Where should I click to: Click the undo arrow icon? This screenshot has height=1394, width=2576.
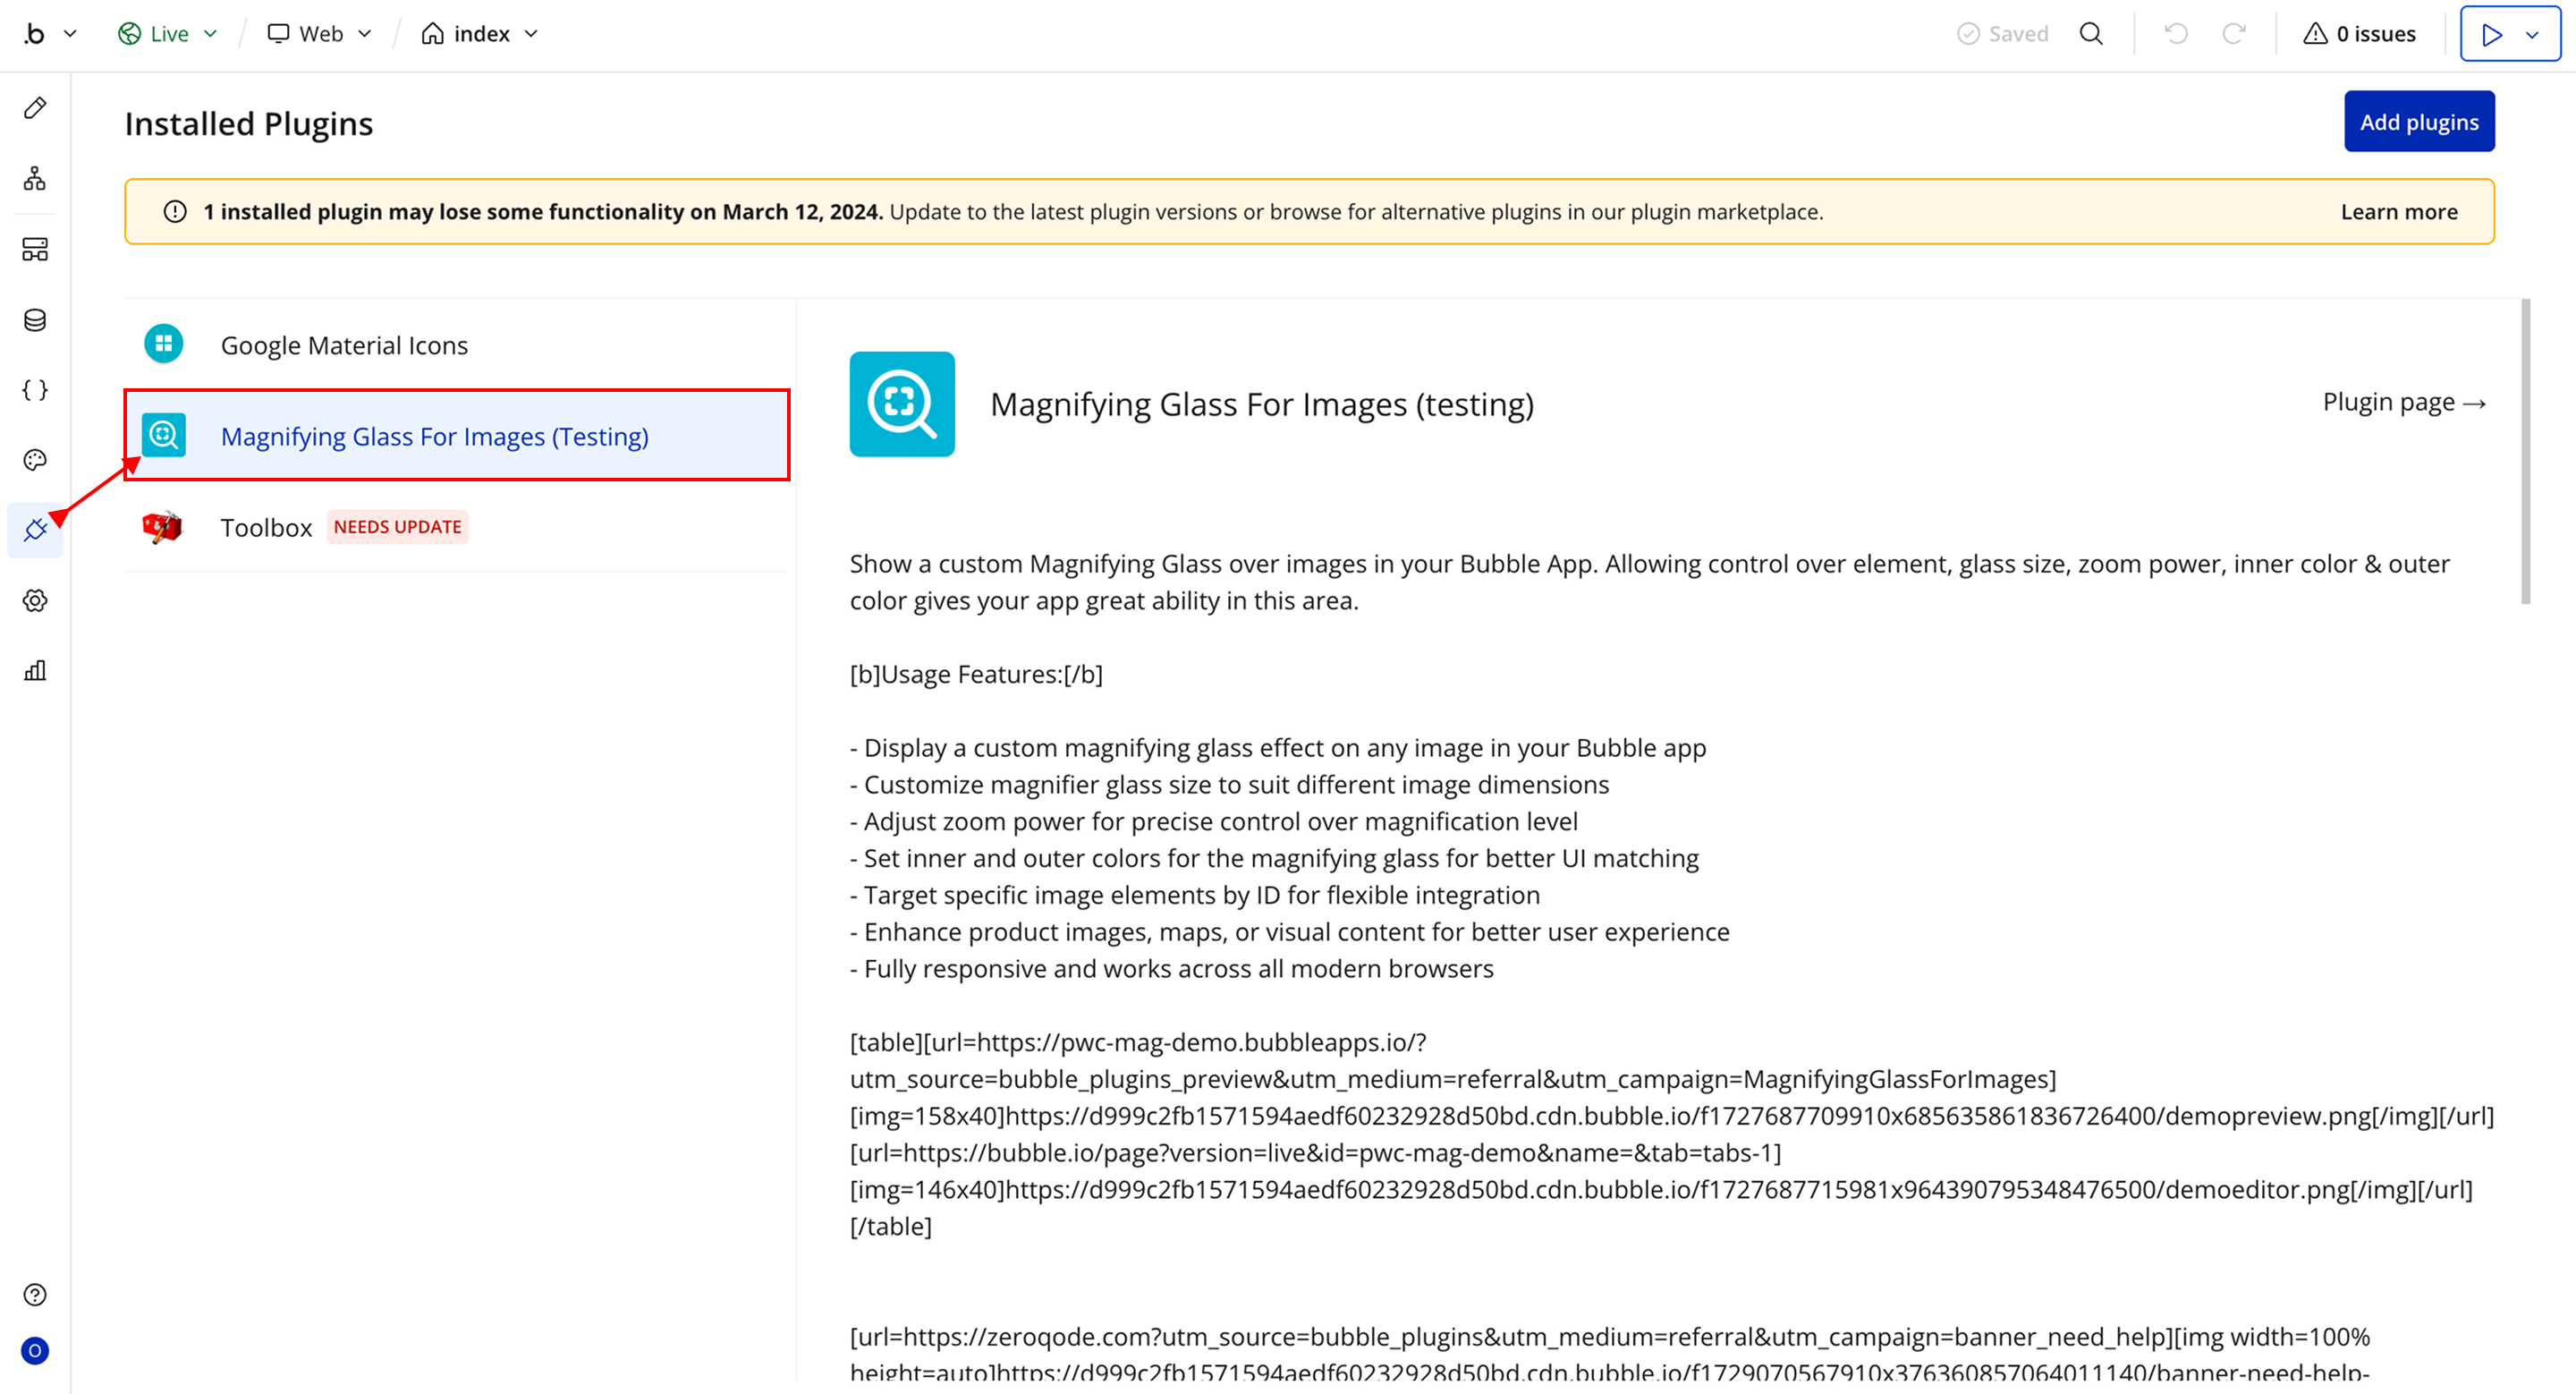(x=2175, y=34)
